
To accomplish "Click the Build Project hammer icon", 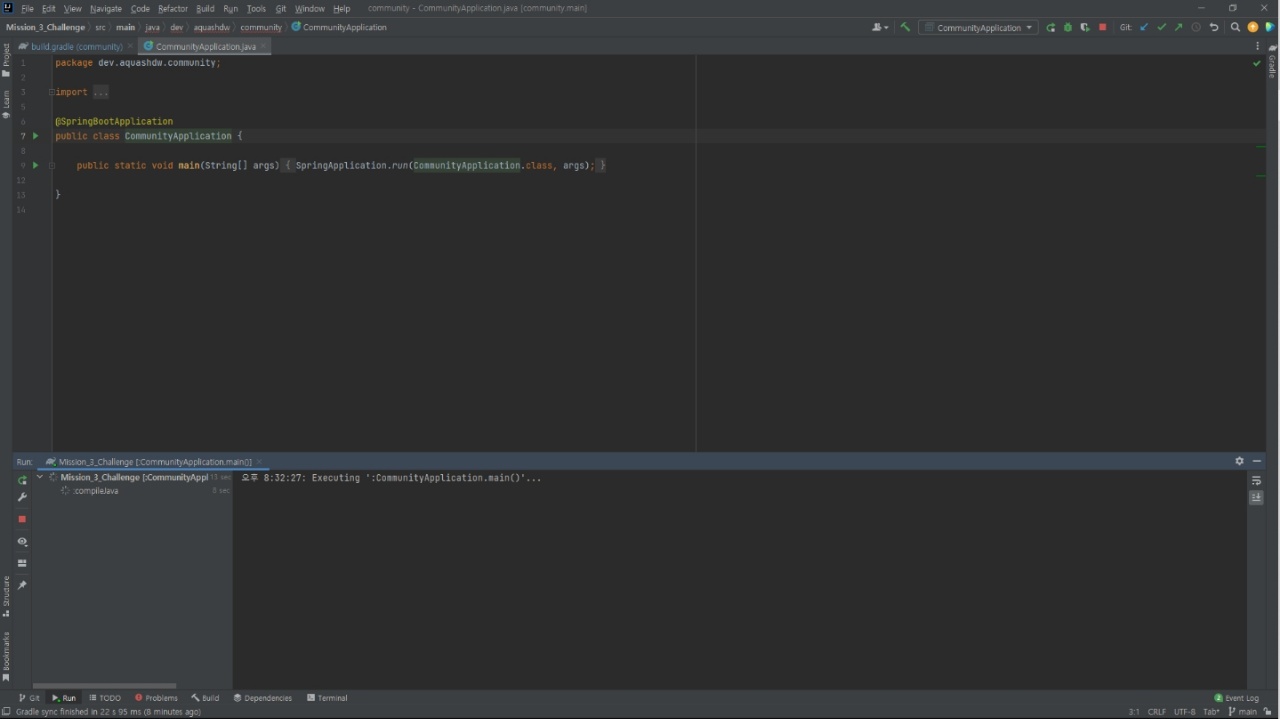I will pyautogui.click(x=905, y=27).
